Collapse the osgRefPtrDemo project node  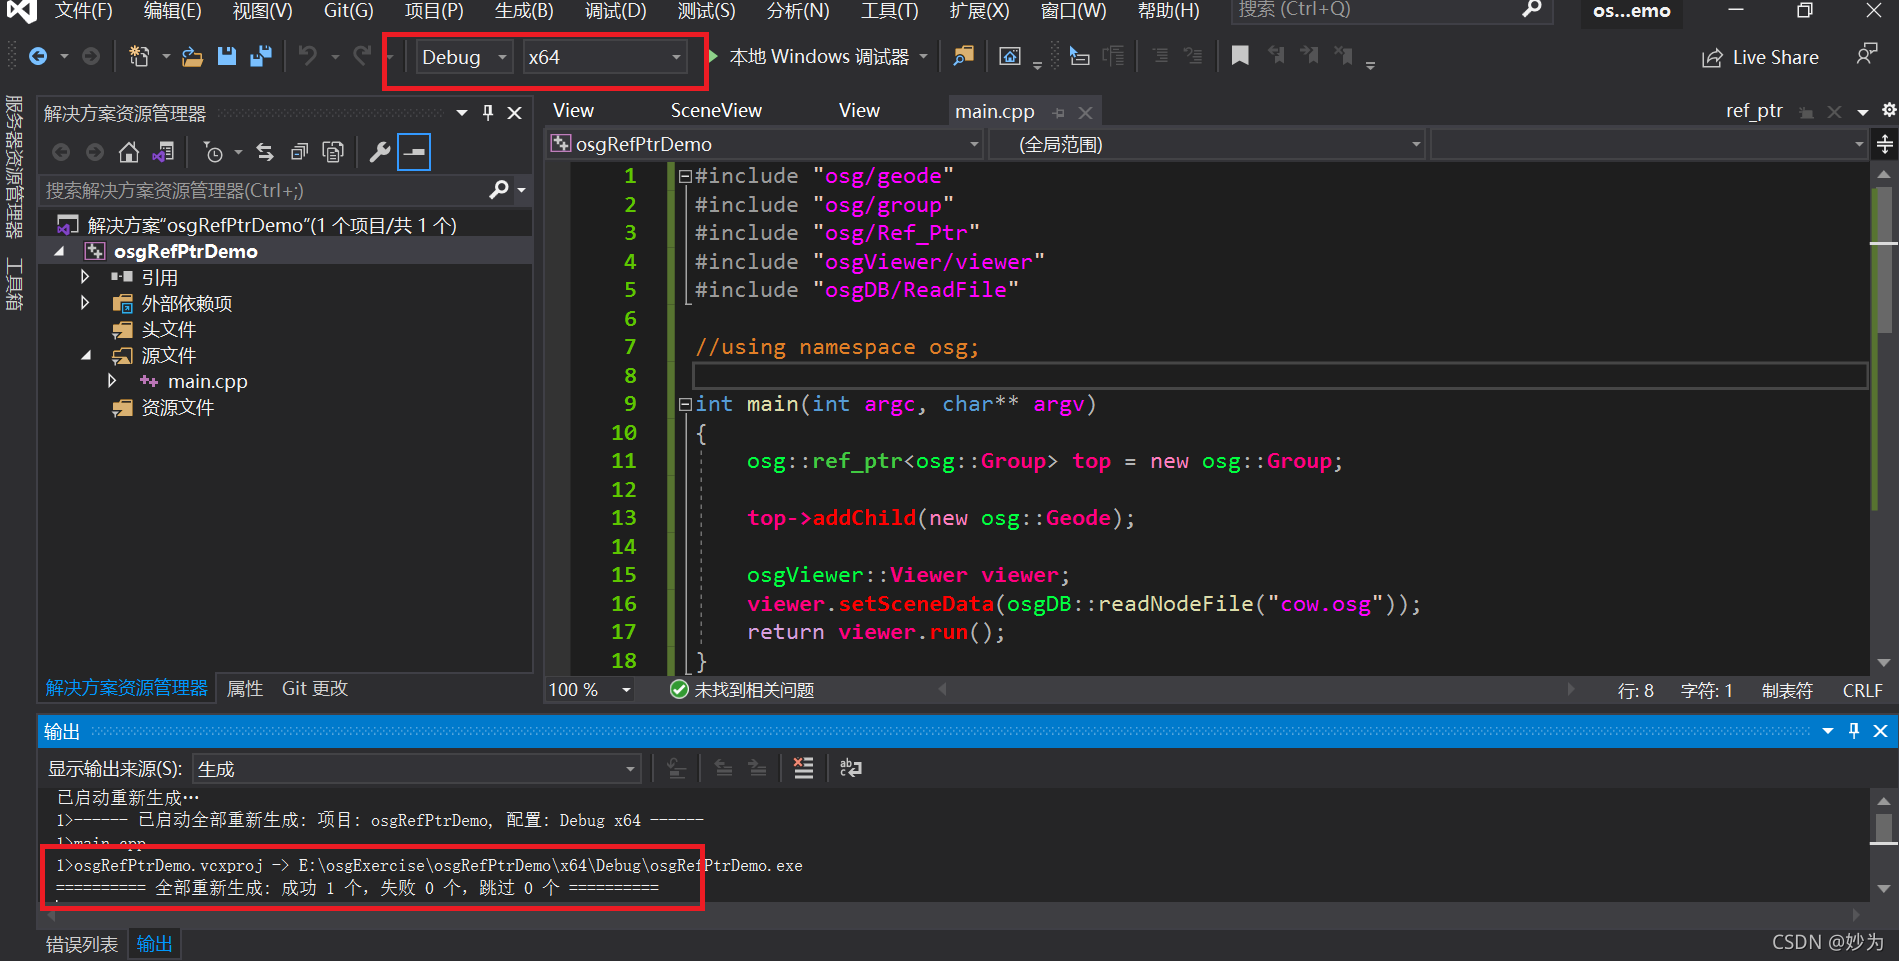60,252
